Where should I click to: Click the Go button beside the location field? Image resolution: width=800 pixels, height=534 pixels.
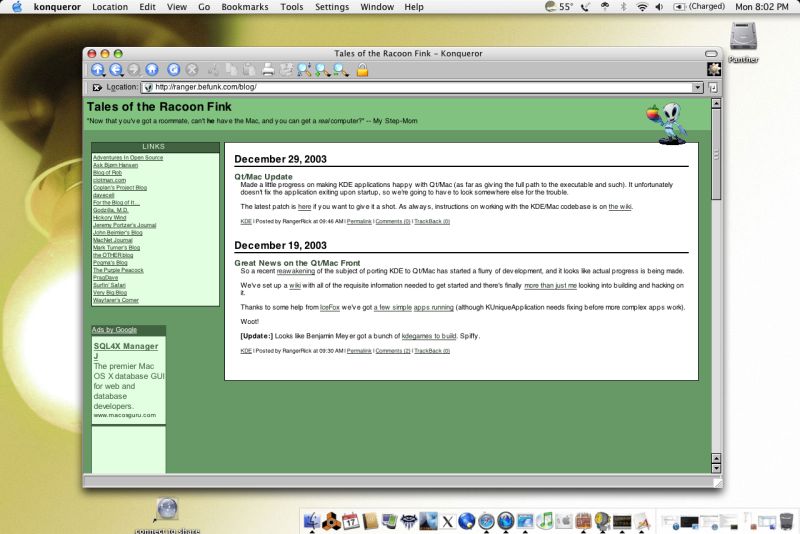tap(713, 87)
